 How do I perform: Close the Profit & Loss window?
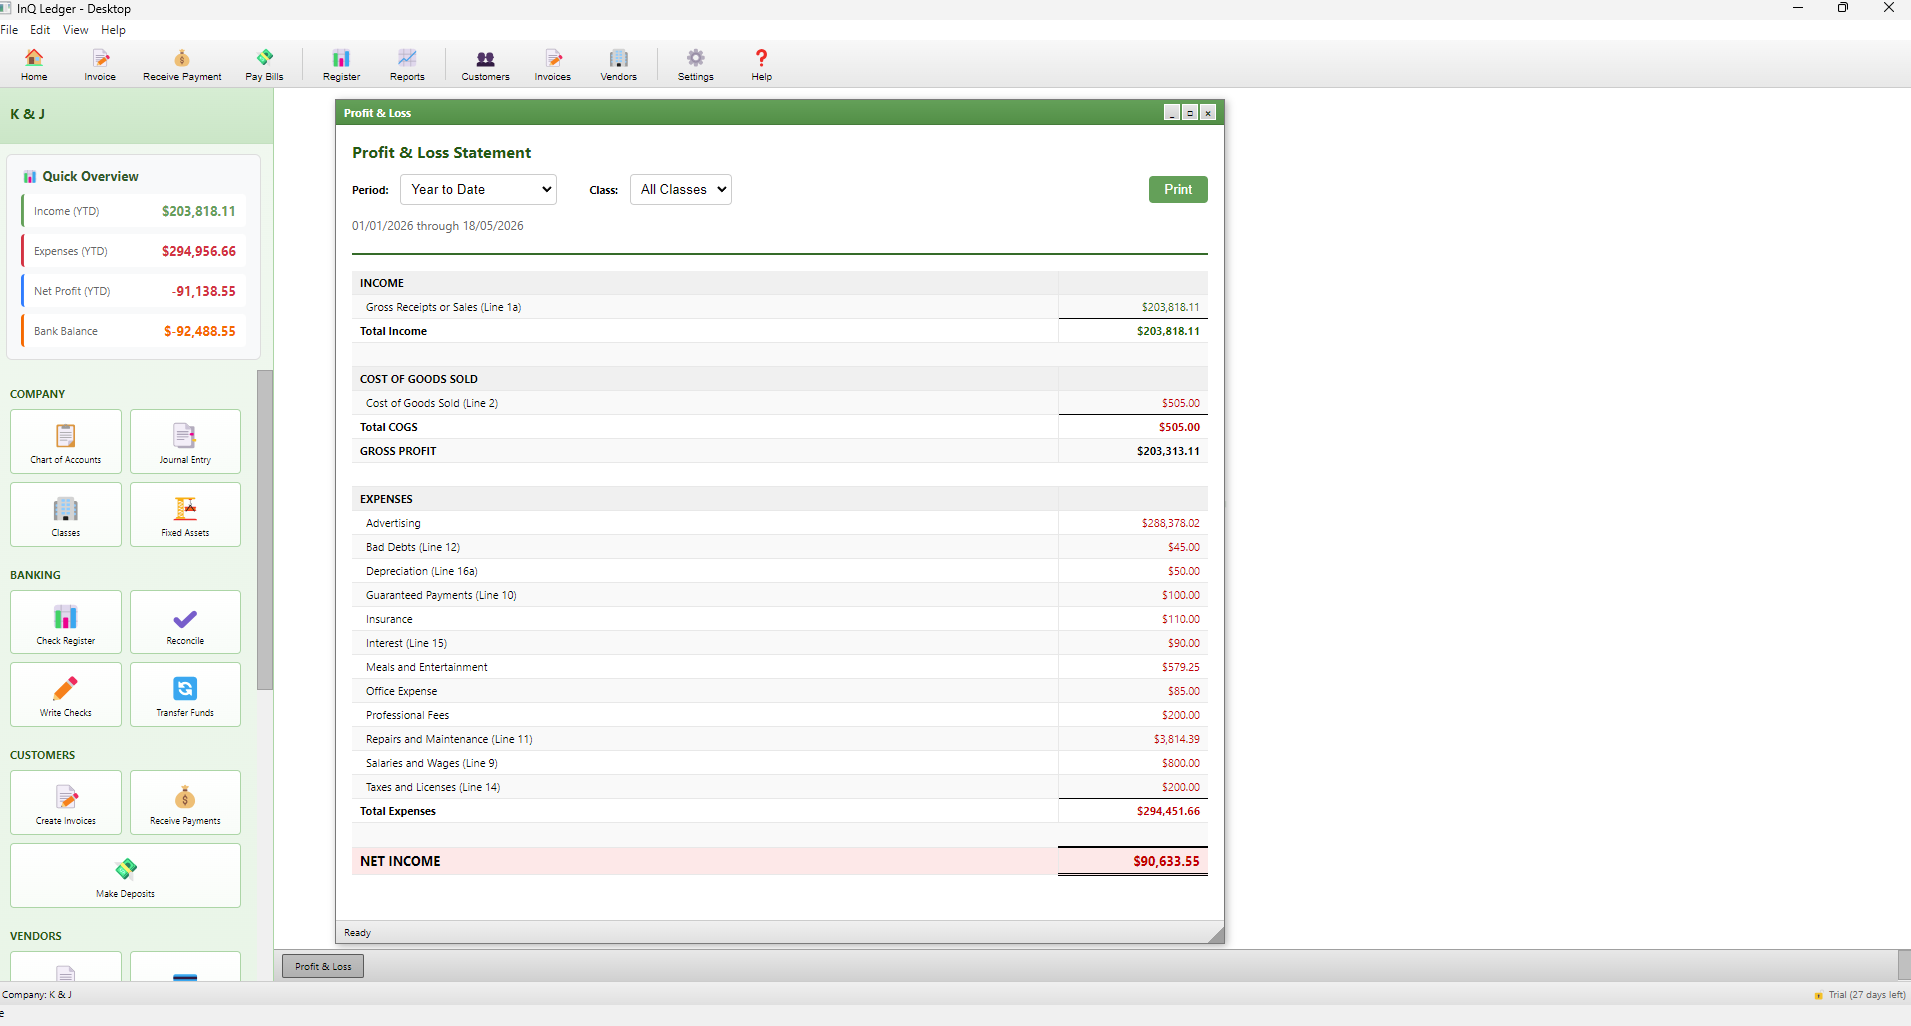[x=1208, y=113]
